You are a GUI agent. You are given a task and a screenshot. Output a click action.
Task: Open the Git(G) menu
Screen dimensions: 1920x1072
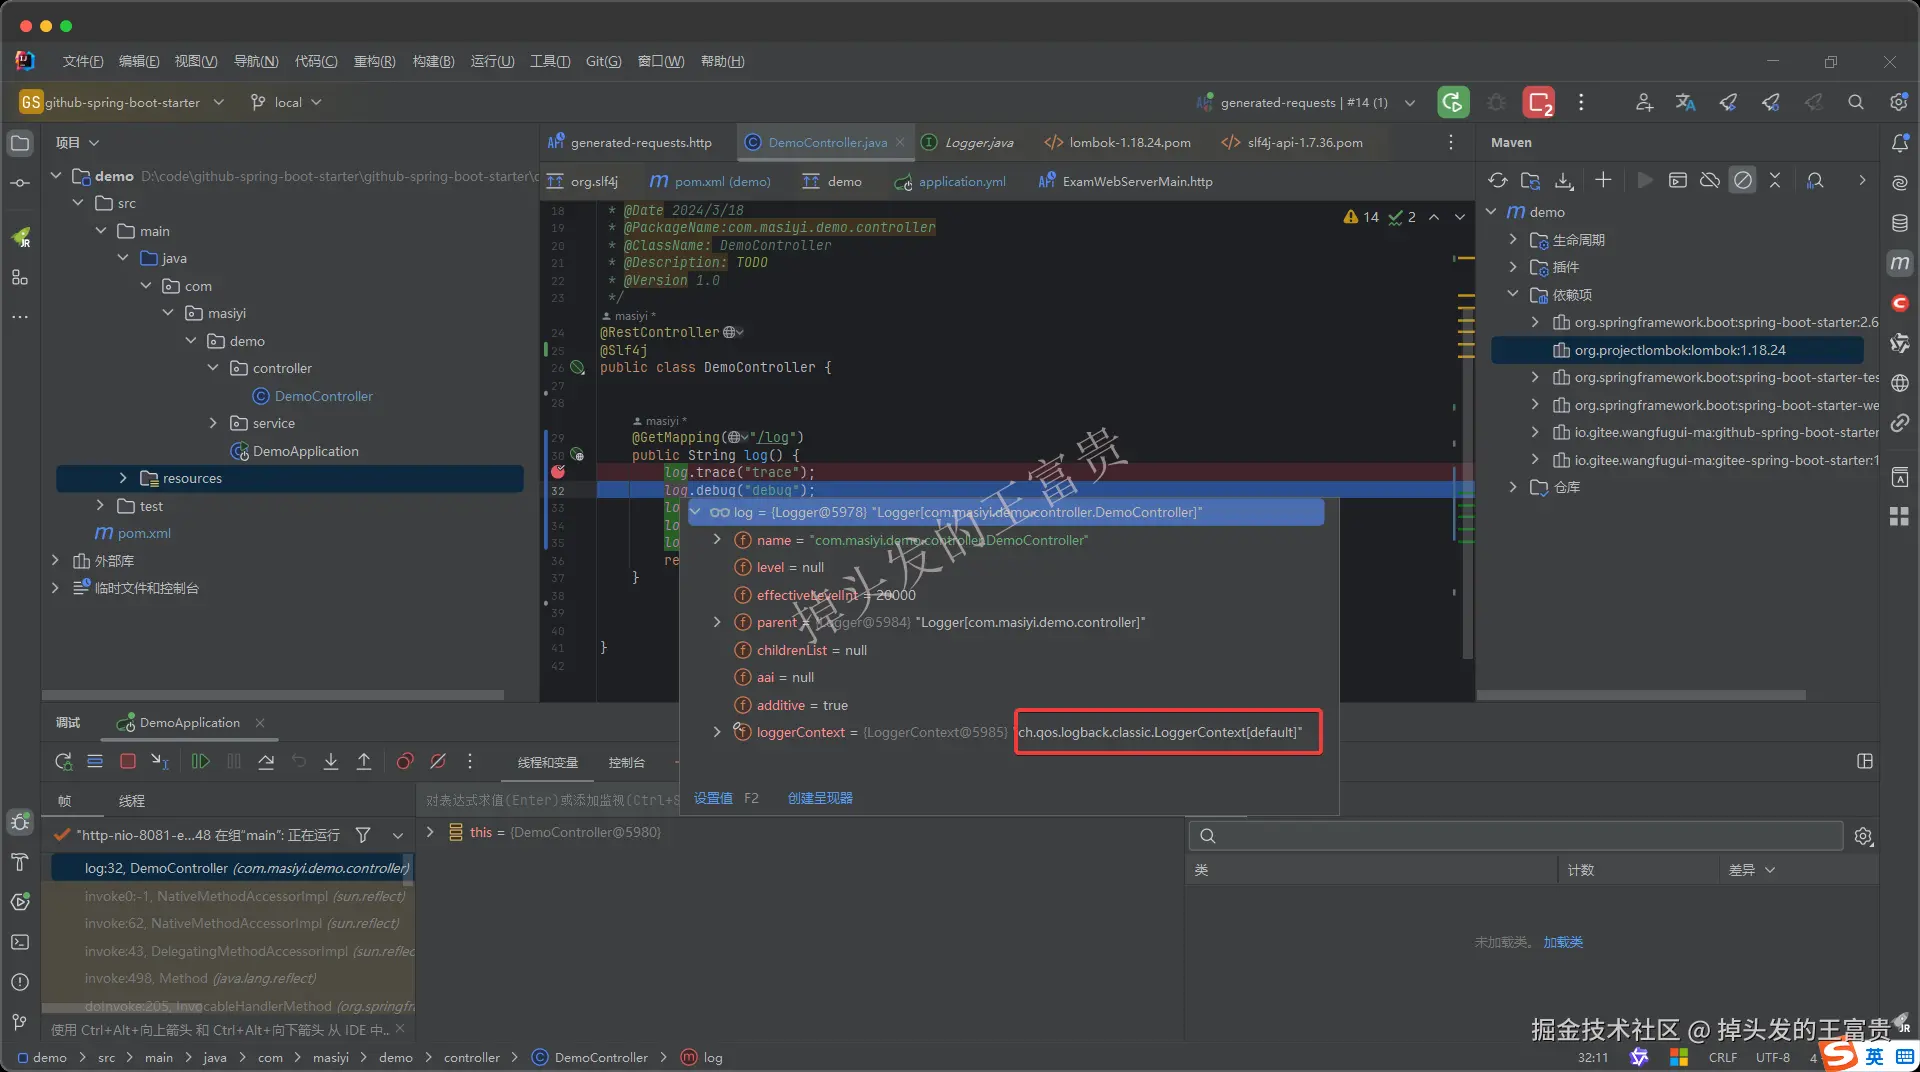pos(603,61)
